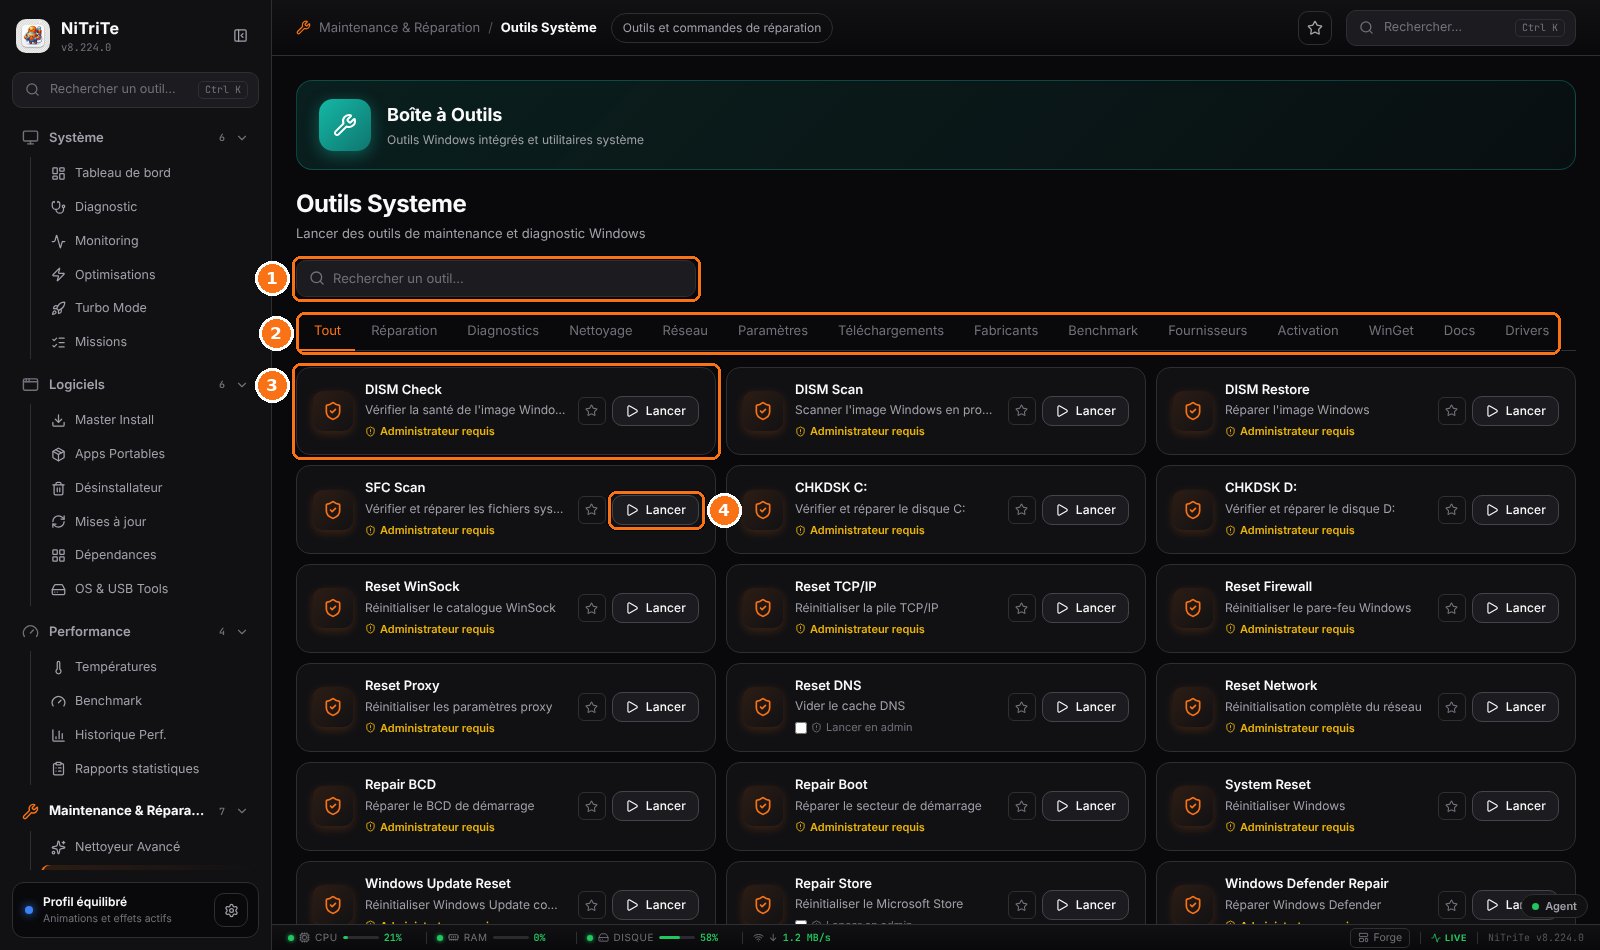
Task: Collapse the Logiciels section
Action: [x=242, y=385]
